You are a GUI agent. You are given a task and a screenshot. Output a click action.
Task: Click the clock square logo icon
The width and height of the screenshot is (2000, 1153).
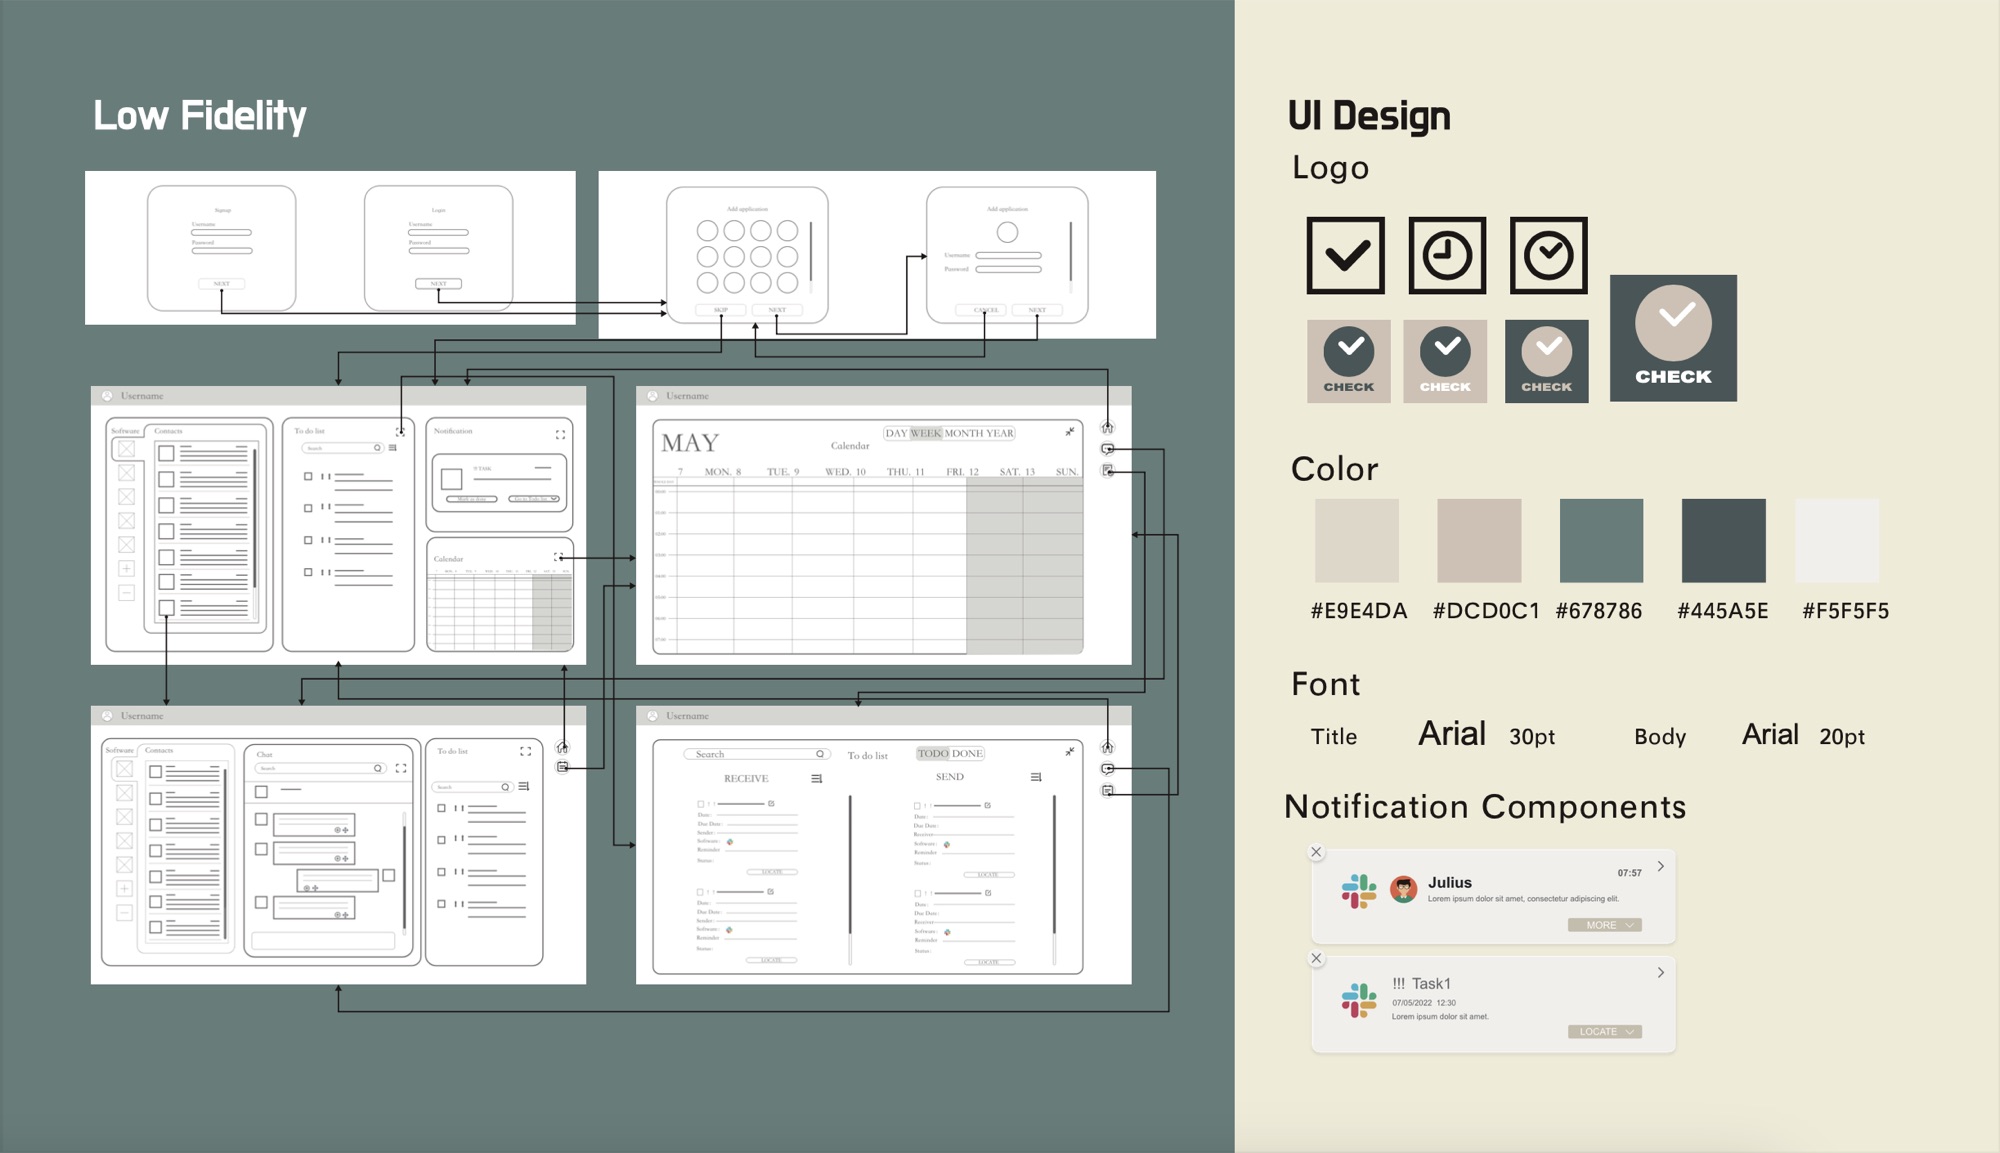1447,255
